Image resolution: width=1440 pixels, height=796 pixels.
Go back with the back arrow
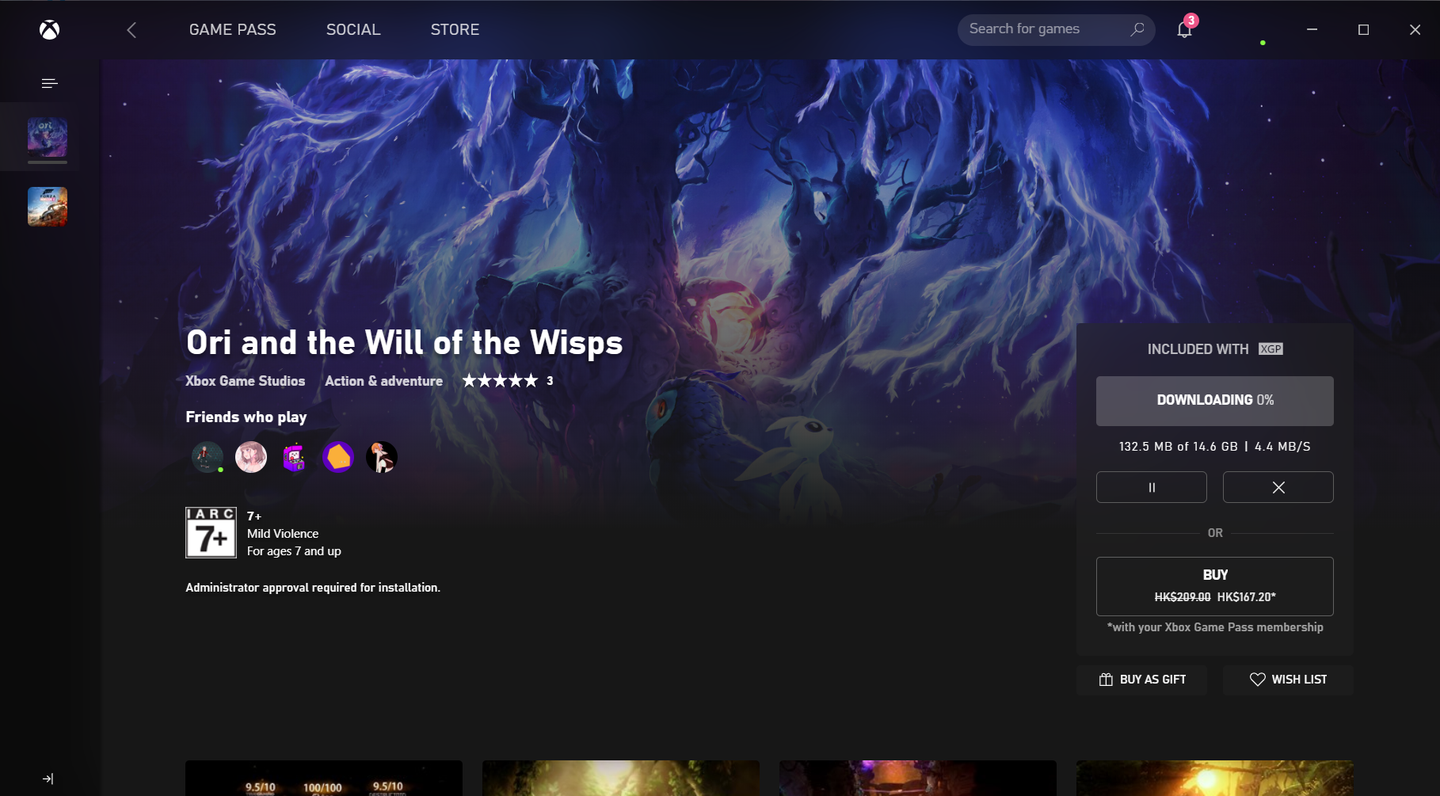click(132, 30)
